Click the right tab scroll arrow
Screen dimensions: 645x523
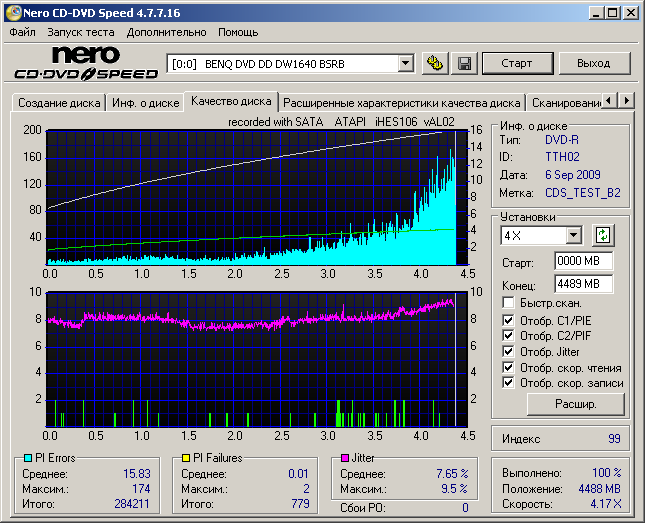pos(626,100)
